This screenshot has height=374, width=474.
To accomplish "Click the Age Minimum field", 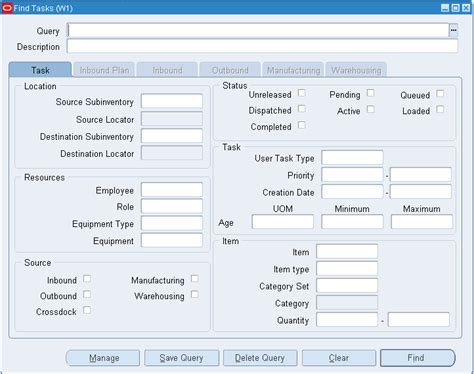I will coord(352,222).
